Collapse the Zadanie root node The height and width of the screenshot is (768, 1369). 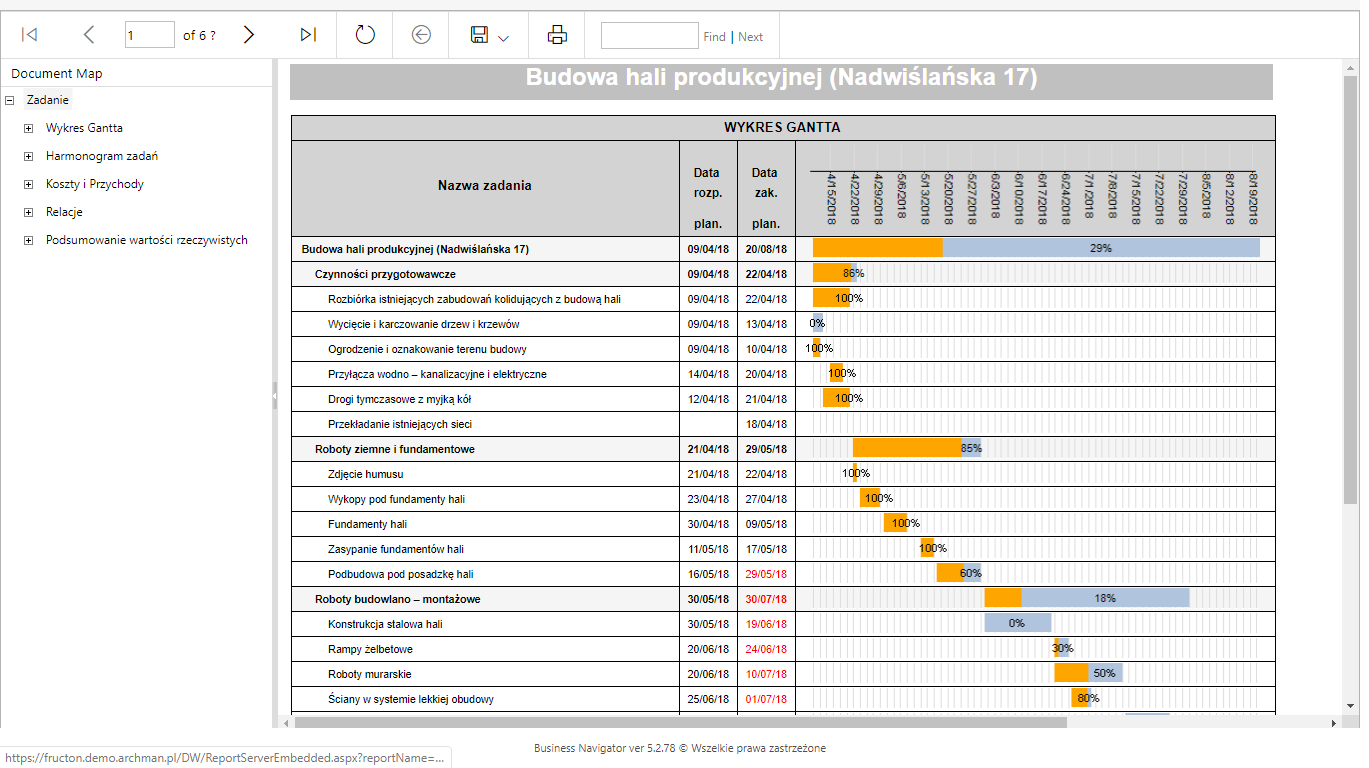(9, 100)
